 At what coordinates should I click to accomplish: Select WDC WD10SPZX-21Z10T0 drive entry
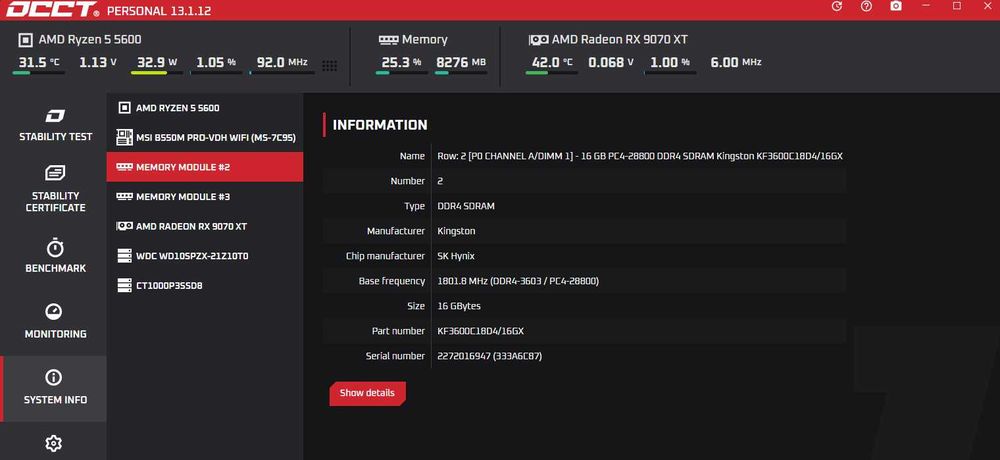[205, 256]
